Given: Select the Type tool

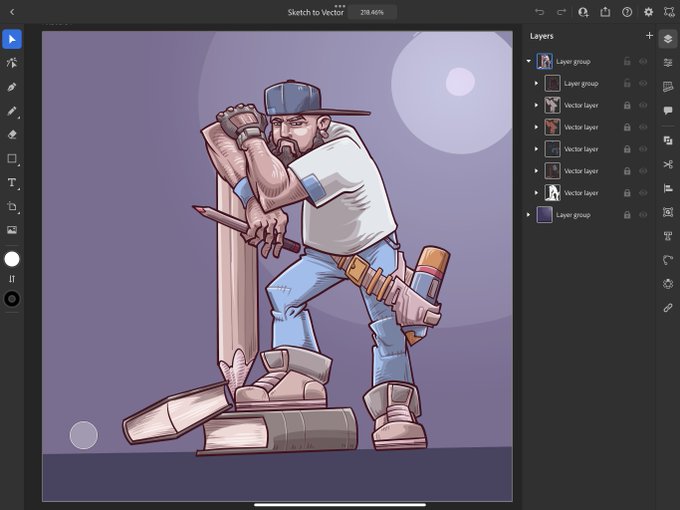Looking at the screenshot, I should click(x=12, y=183).
